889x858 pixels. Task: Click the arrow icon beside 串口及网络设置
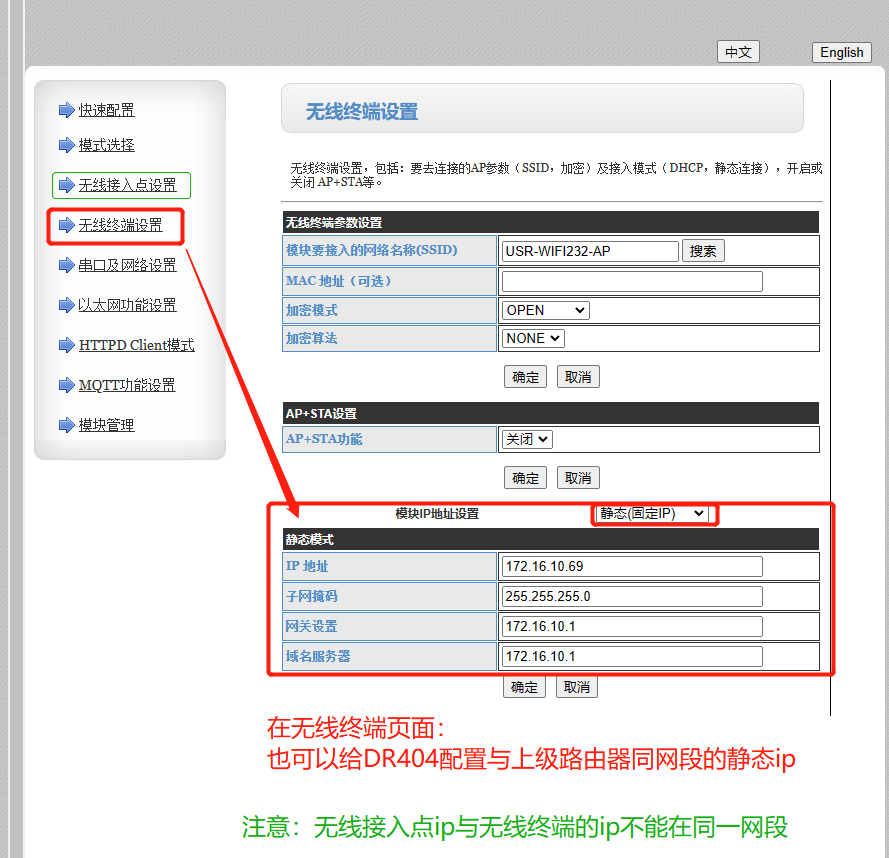click(67, 265)
